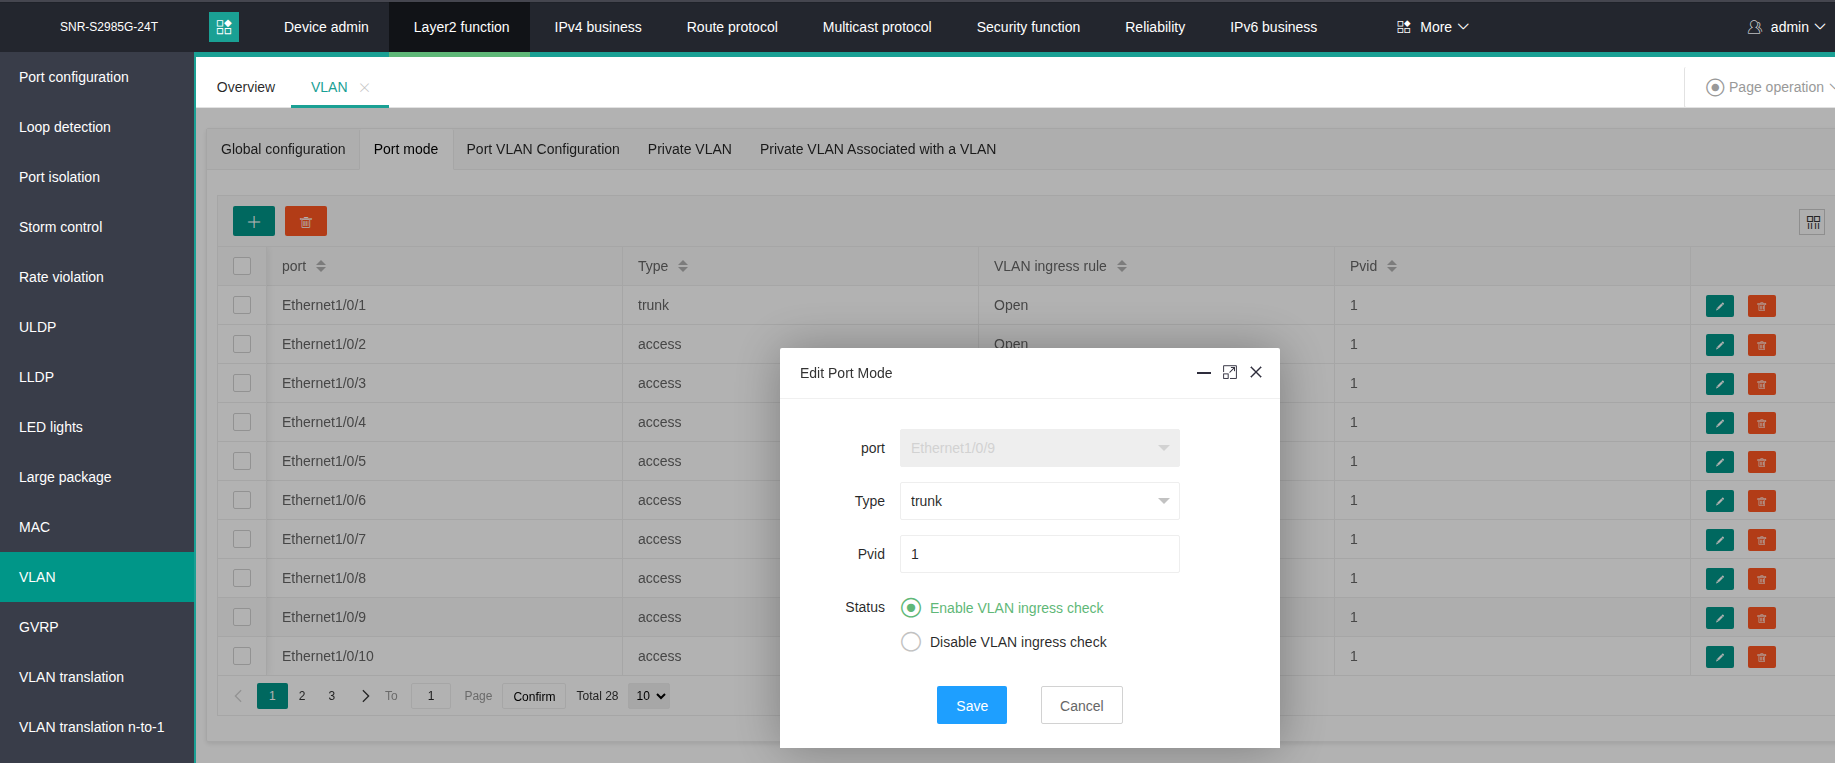Tick checkbox for Ethernet1/0/1 row

[x=242, y=305]
